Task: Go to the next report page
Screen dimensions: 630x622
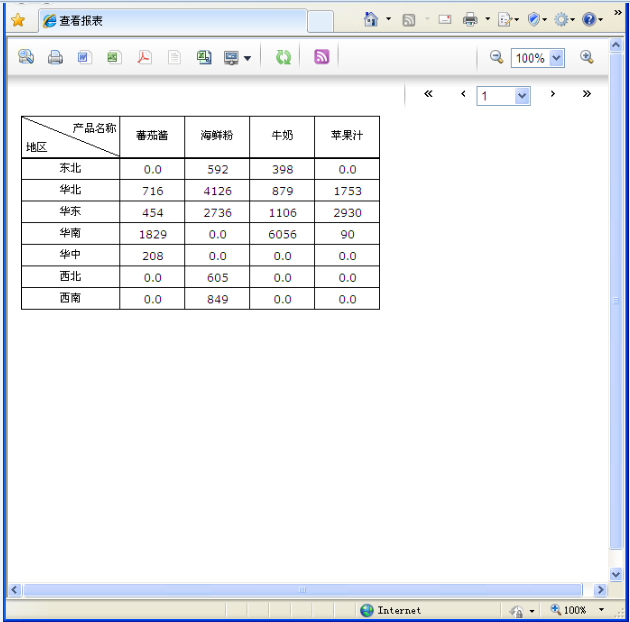Action: point(553,94)
